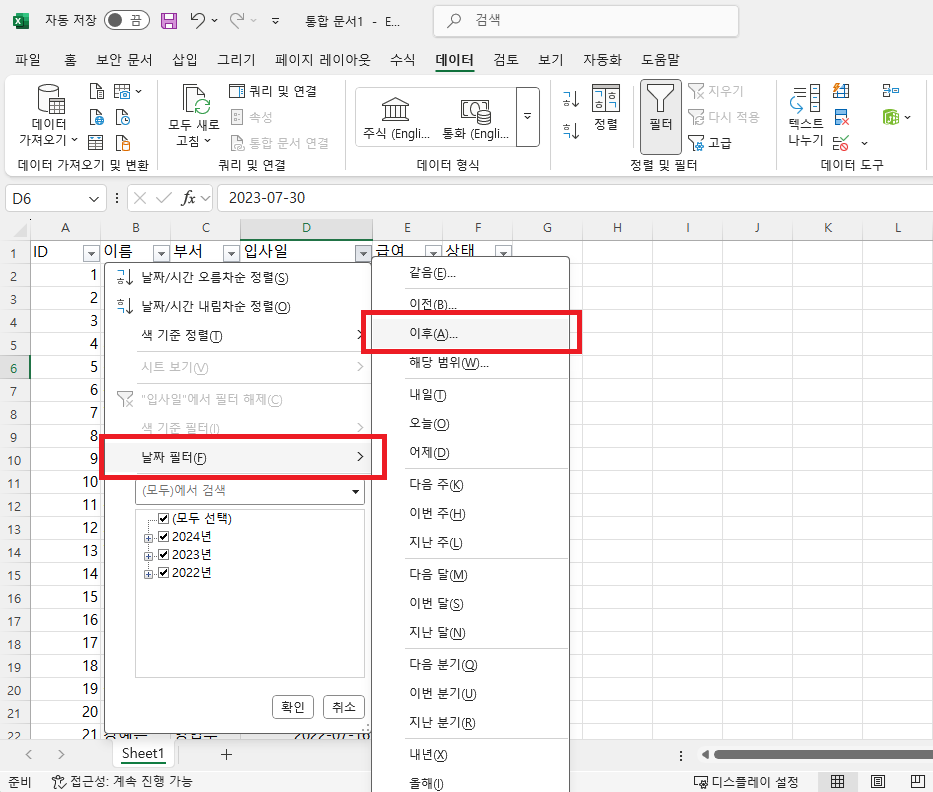Open the 급여 column filter dropdown

pyautogui.click(x=433, y=251)
